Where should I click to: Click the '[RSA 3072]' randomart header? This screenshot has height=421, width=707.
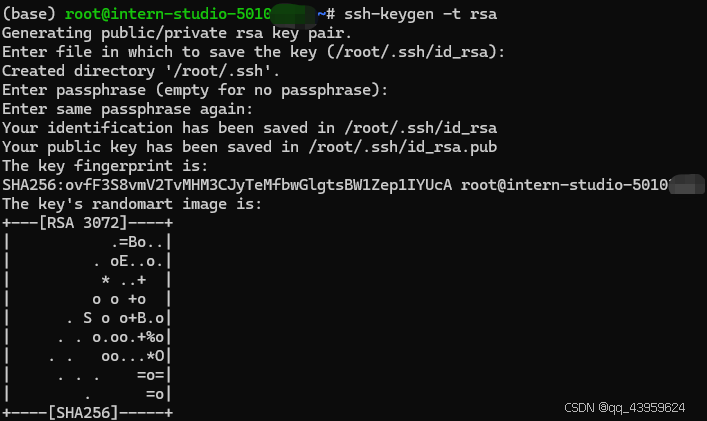(x=83, y=223)
